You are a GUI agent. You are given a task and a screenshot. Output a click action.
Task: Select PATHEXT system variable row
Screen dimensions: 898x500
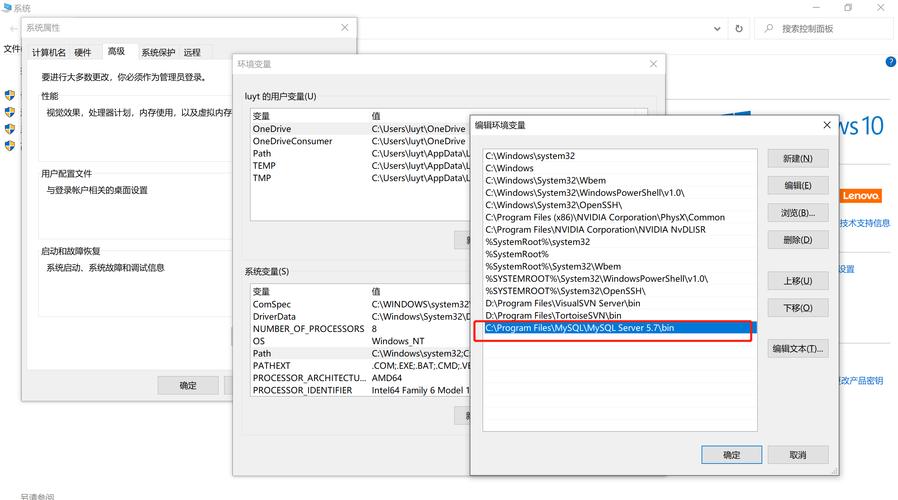point(360,365)
